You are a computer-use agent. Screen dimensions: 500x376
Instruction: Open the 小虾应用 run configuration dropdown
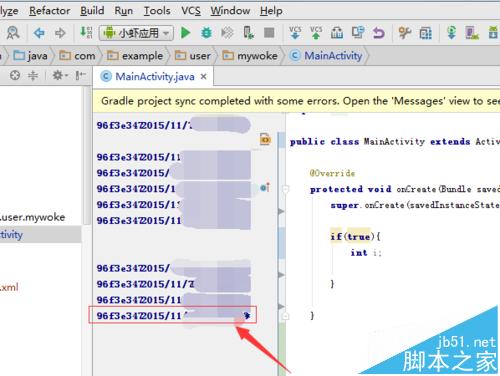tap(136, 33)
